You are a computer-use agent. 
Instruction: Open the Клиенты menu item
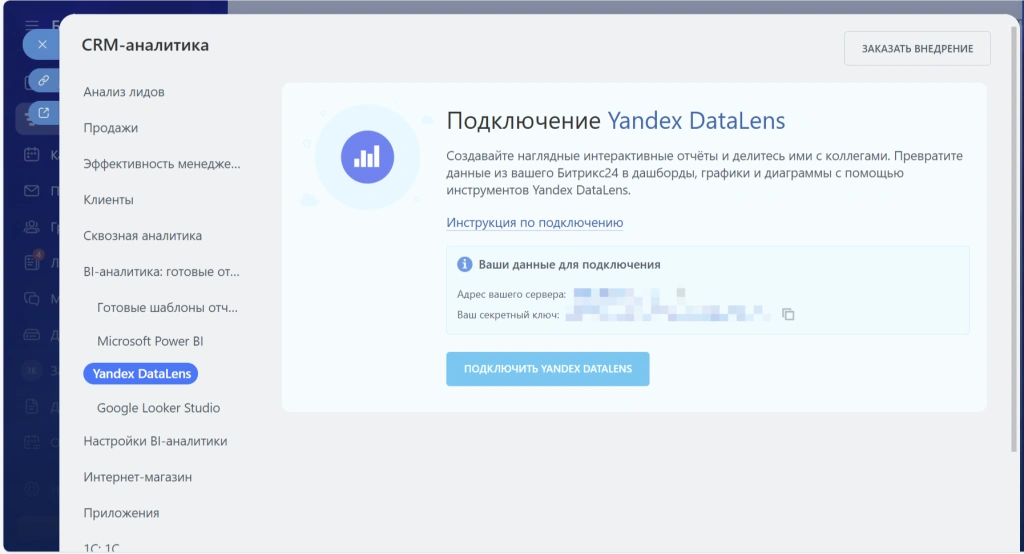point(108,200)
